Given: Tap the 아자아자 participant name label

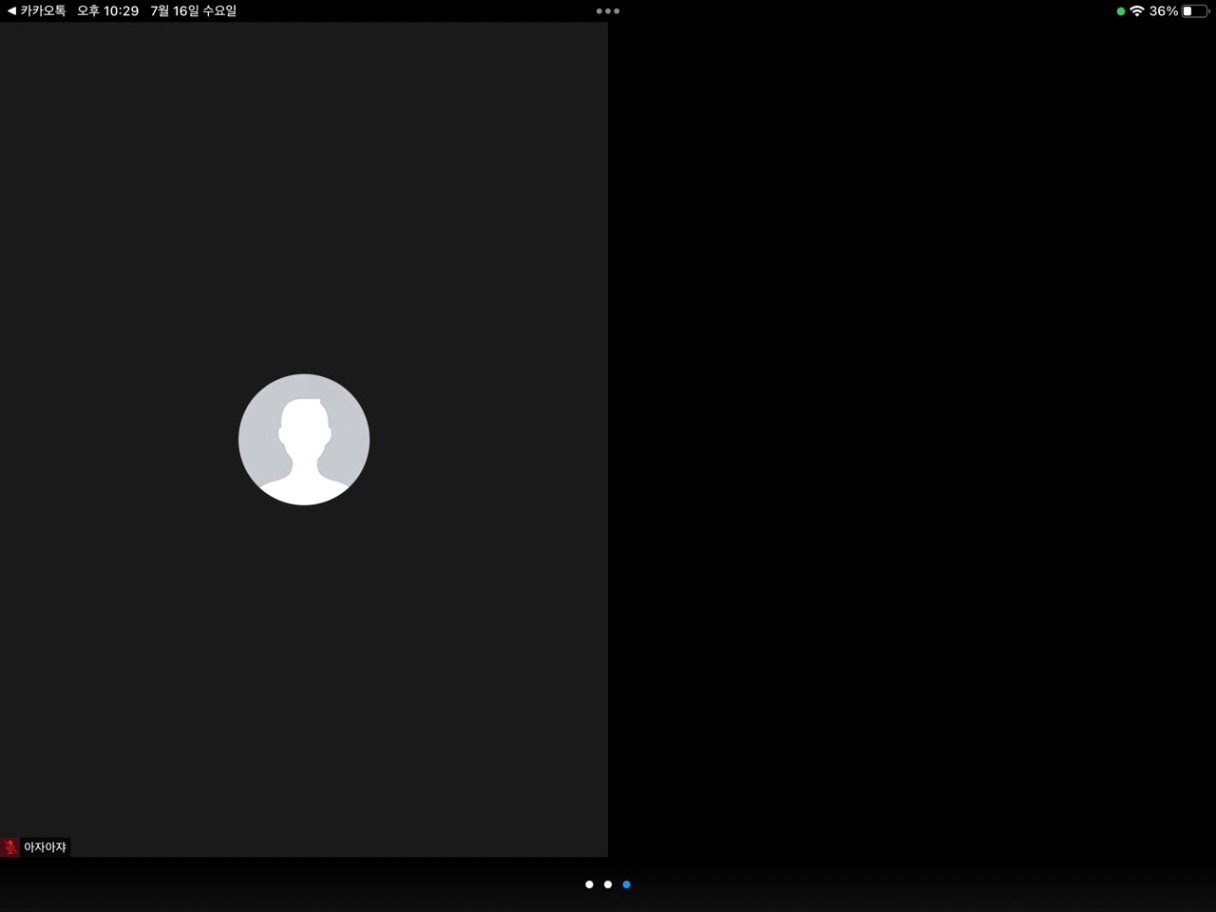Looking at the screenshot, I should 45,847.
